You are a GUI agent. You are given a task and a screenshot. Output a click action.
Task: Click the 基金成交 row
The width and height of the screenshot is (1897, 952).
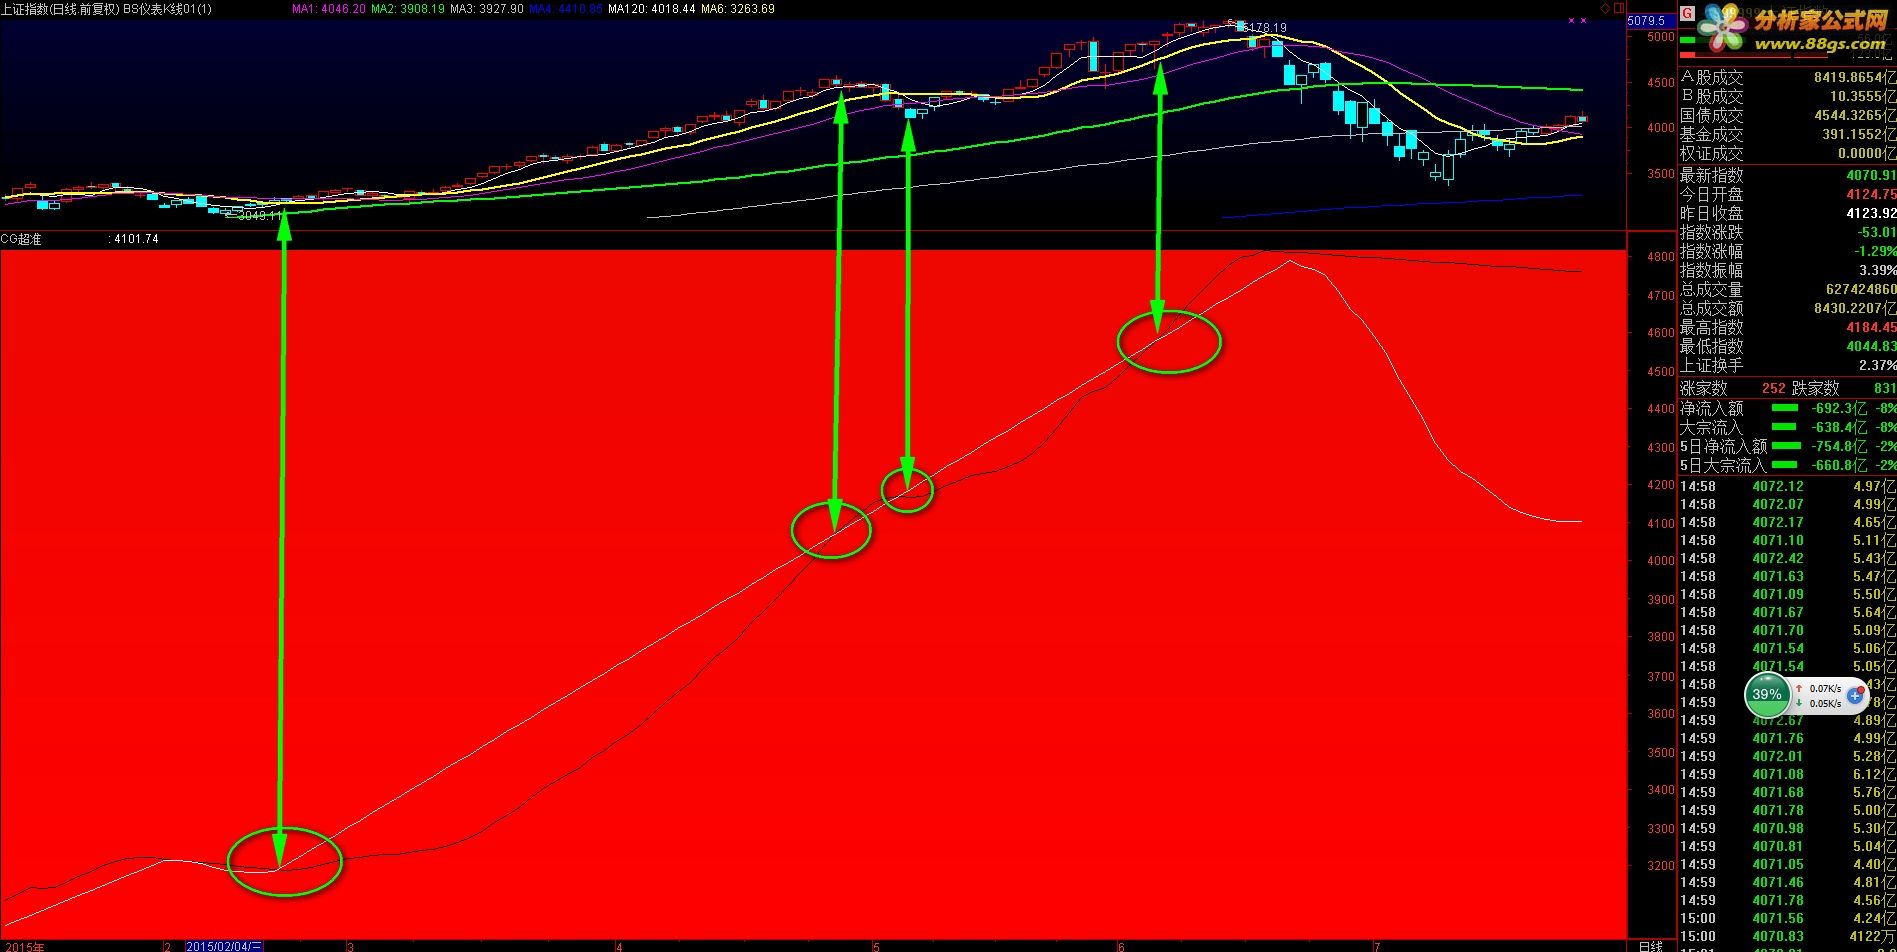pos(1788,134)
